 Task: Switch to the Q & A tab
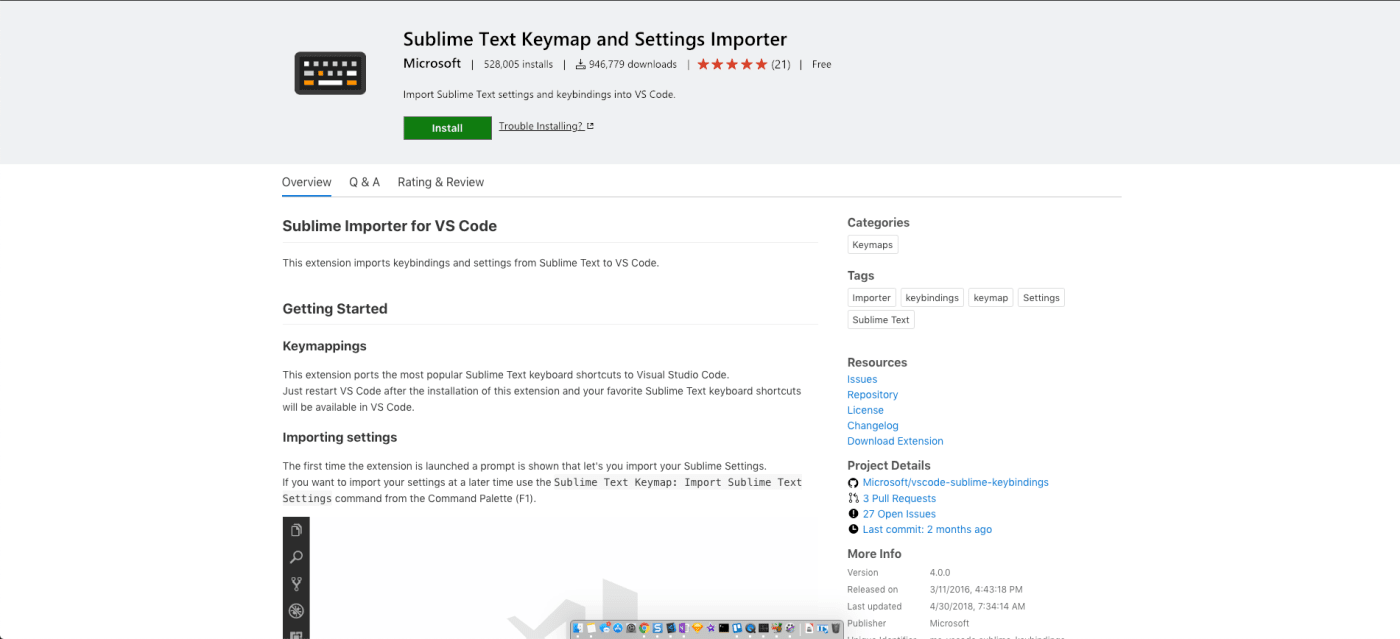(364, 182)
